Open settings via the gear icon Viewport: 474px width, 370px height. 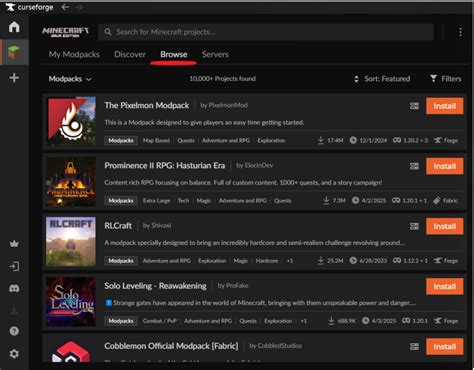(x=14, y=353)
